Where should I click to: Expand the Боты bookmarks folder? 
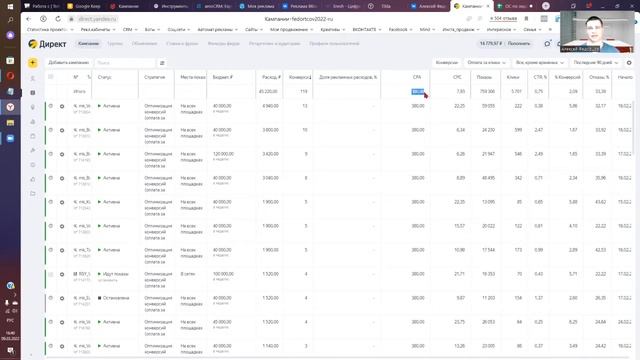point(152,29)
